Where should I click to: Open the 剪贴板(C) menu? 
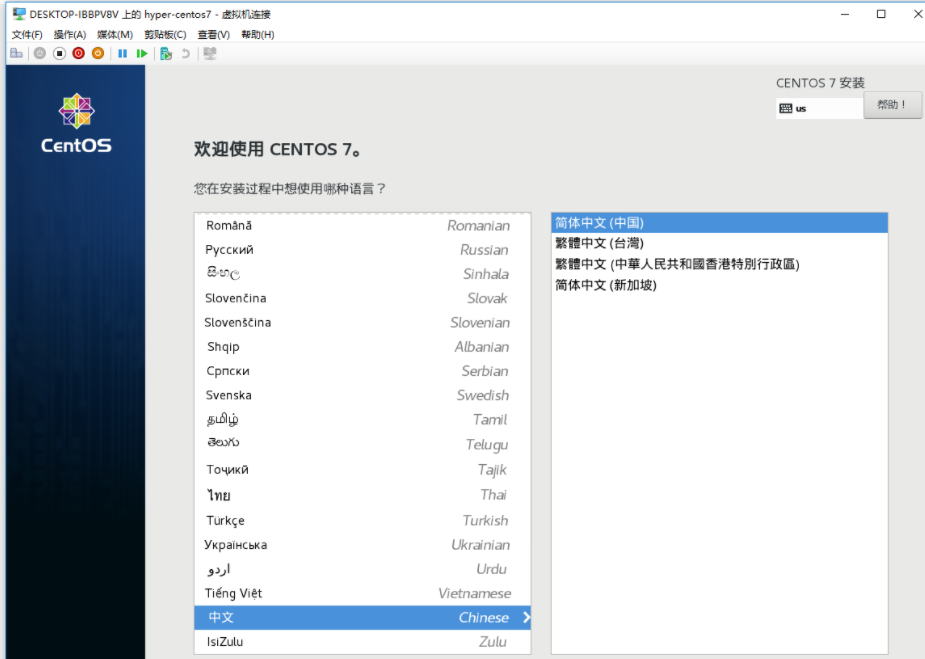tap(165, 35)
